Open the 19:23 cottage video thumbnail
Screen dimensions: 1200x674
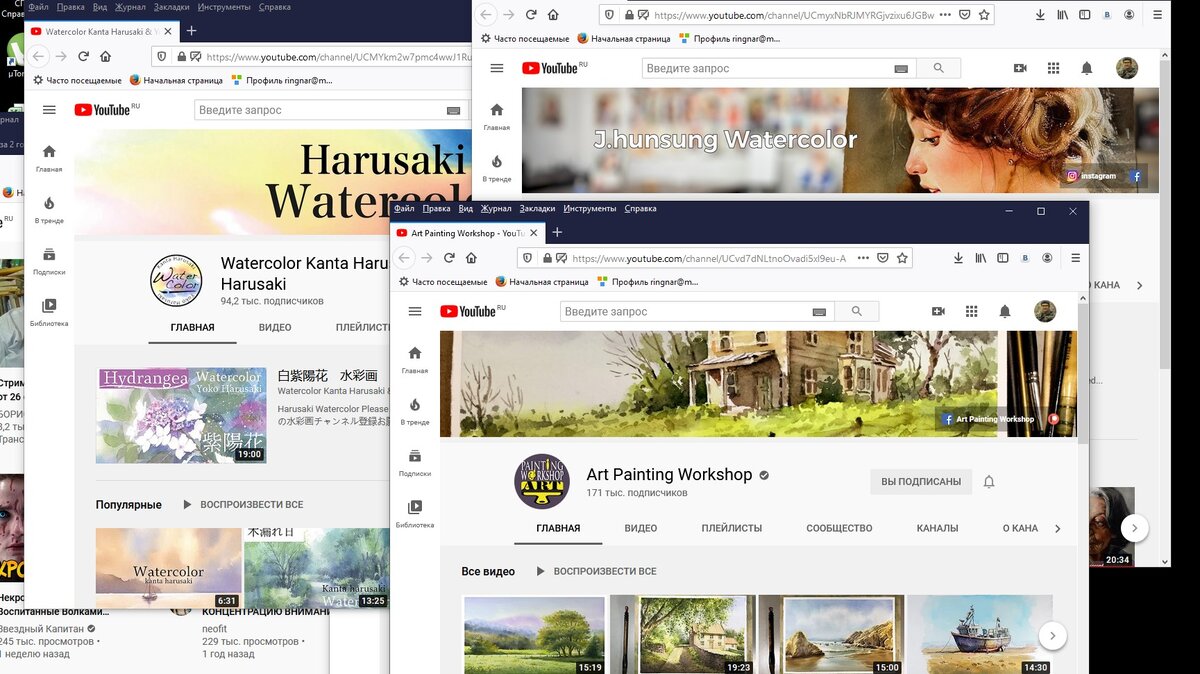coord(683,634)
